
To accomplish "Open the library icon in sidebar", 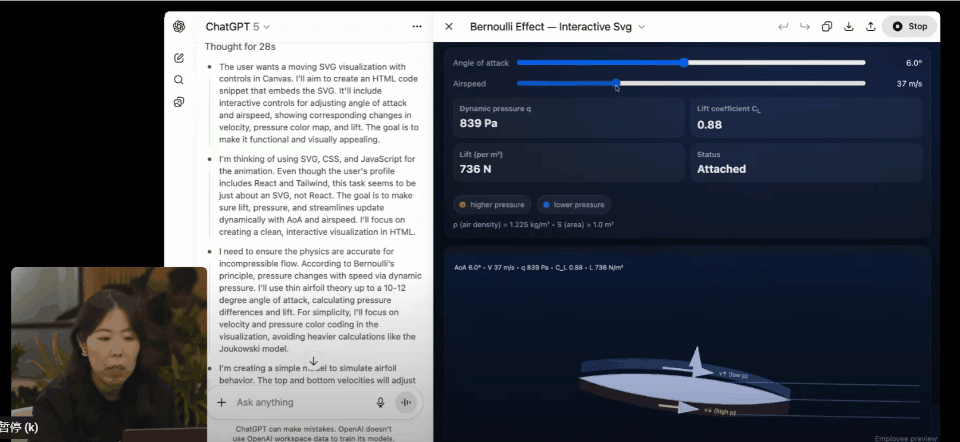I will click(179, 102).
